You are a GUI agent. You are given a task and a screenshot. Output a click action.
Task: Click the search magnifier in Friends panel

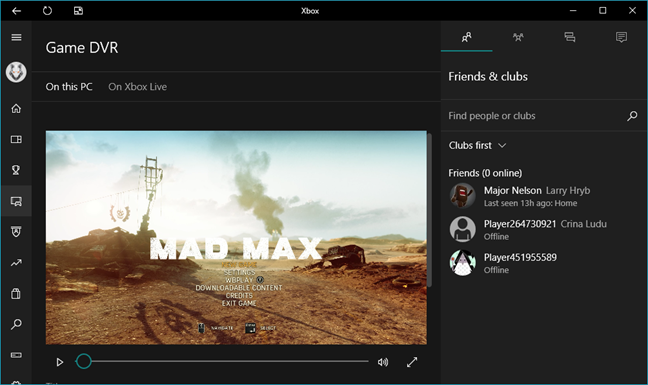pyautogui.click(x=632, y=116)
